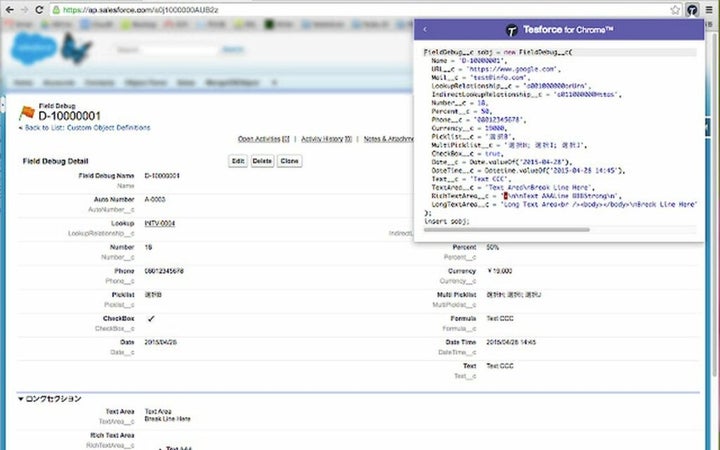Open Back to List: Custom Object Definitions
The image size is (720, 450).
[86, 128]
